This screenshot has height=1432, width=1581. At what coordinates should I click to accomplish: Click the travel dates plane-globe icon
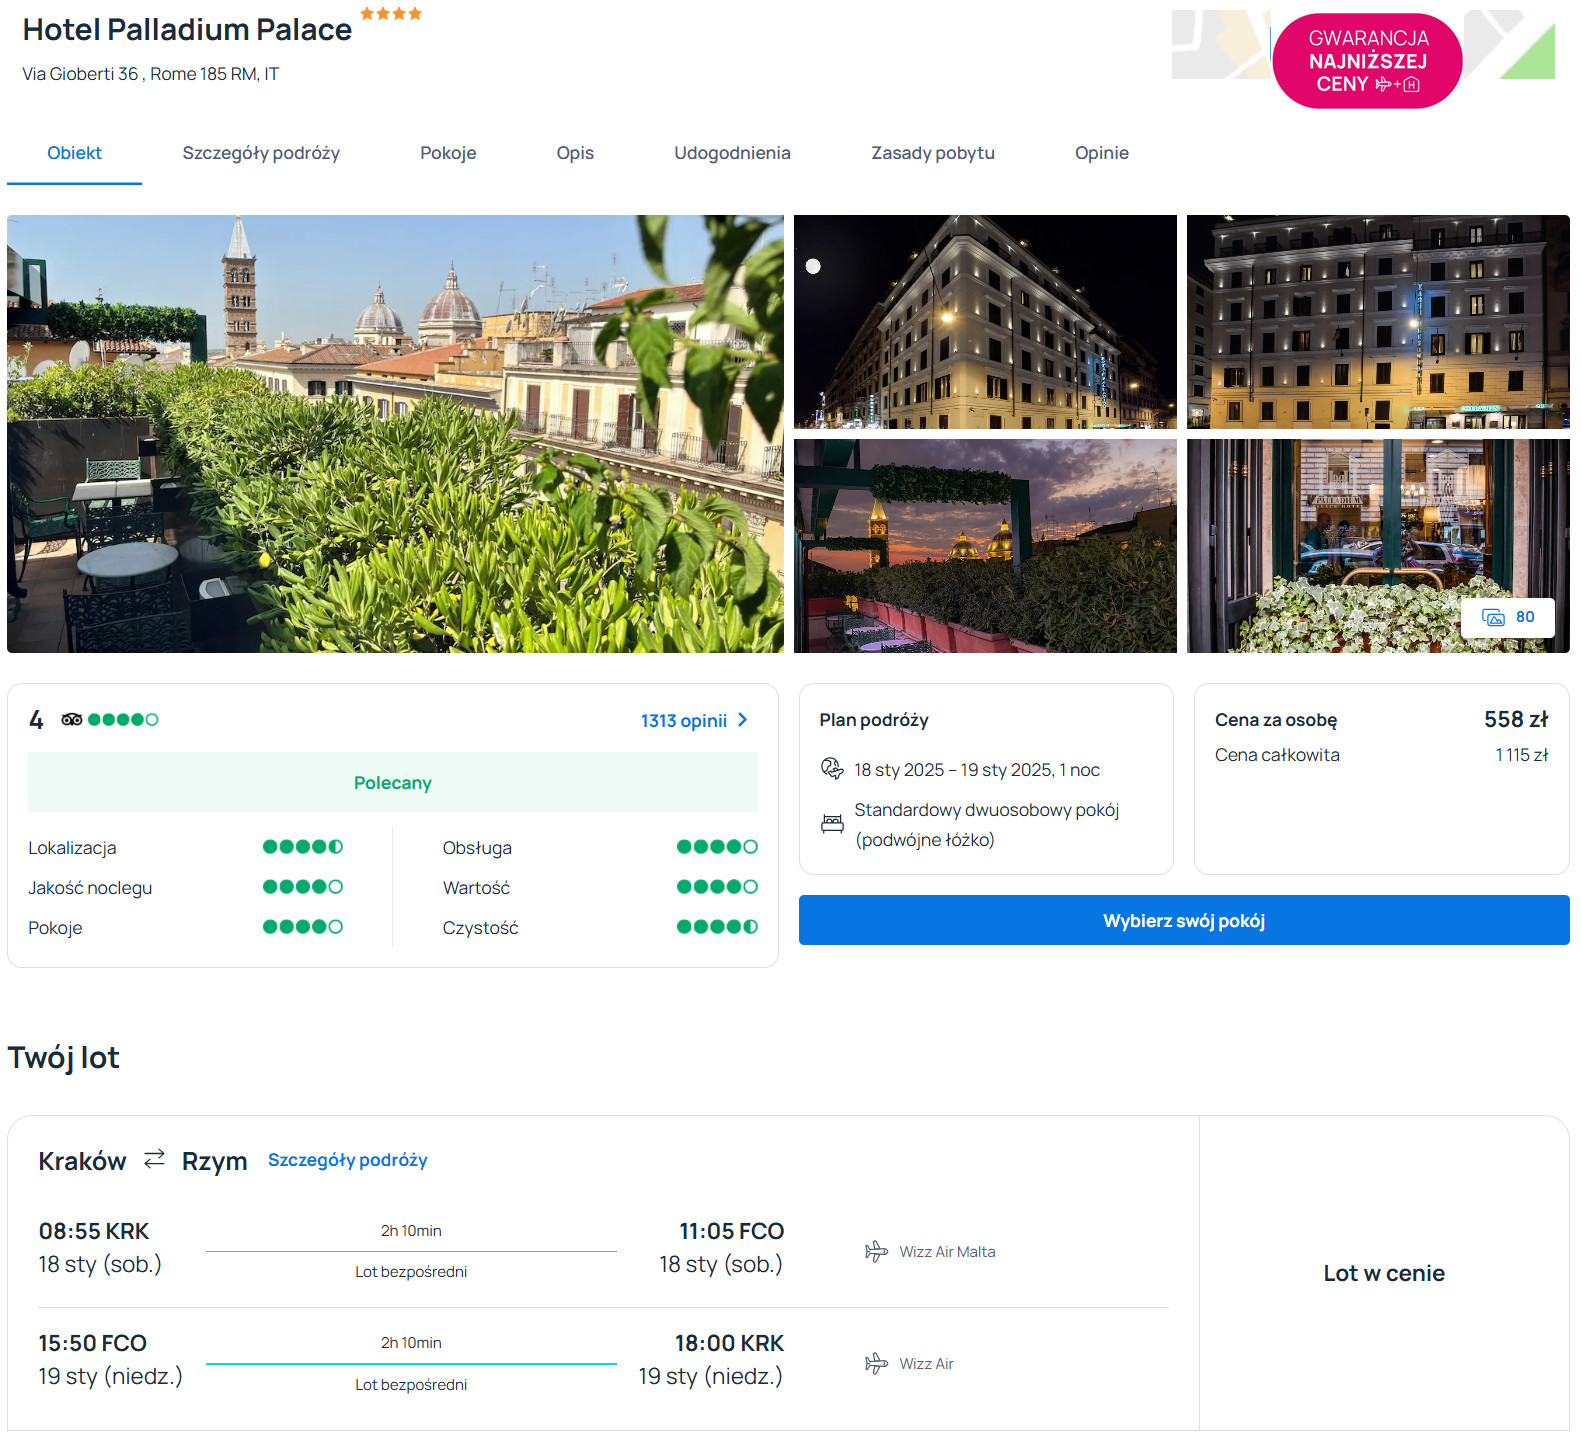click(832, 769)
